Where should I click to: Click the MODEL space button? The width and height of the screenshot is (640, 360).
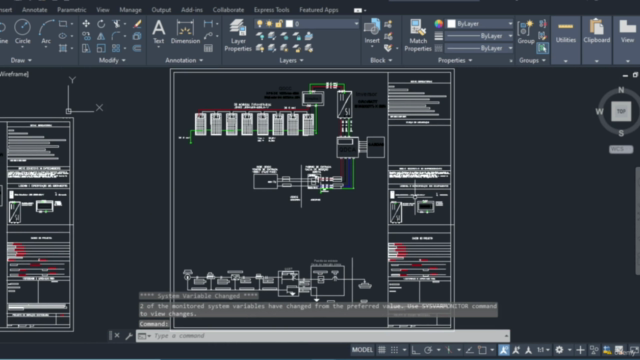pyautogui.click(x=362, y=350)
